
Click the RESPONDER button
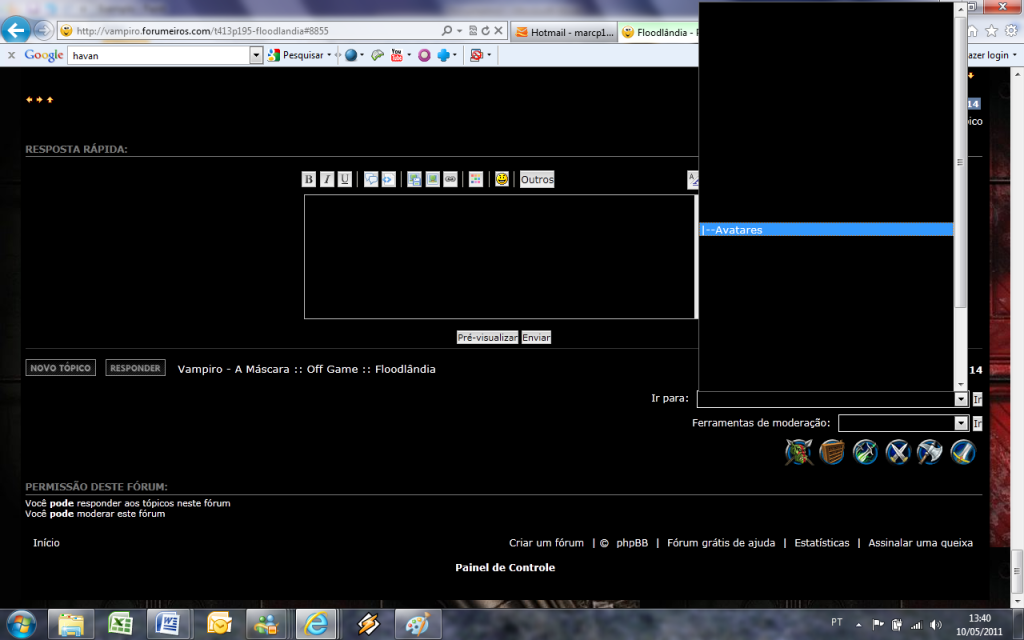(x=135, y=368)
